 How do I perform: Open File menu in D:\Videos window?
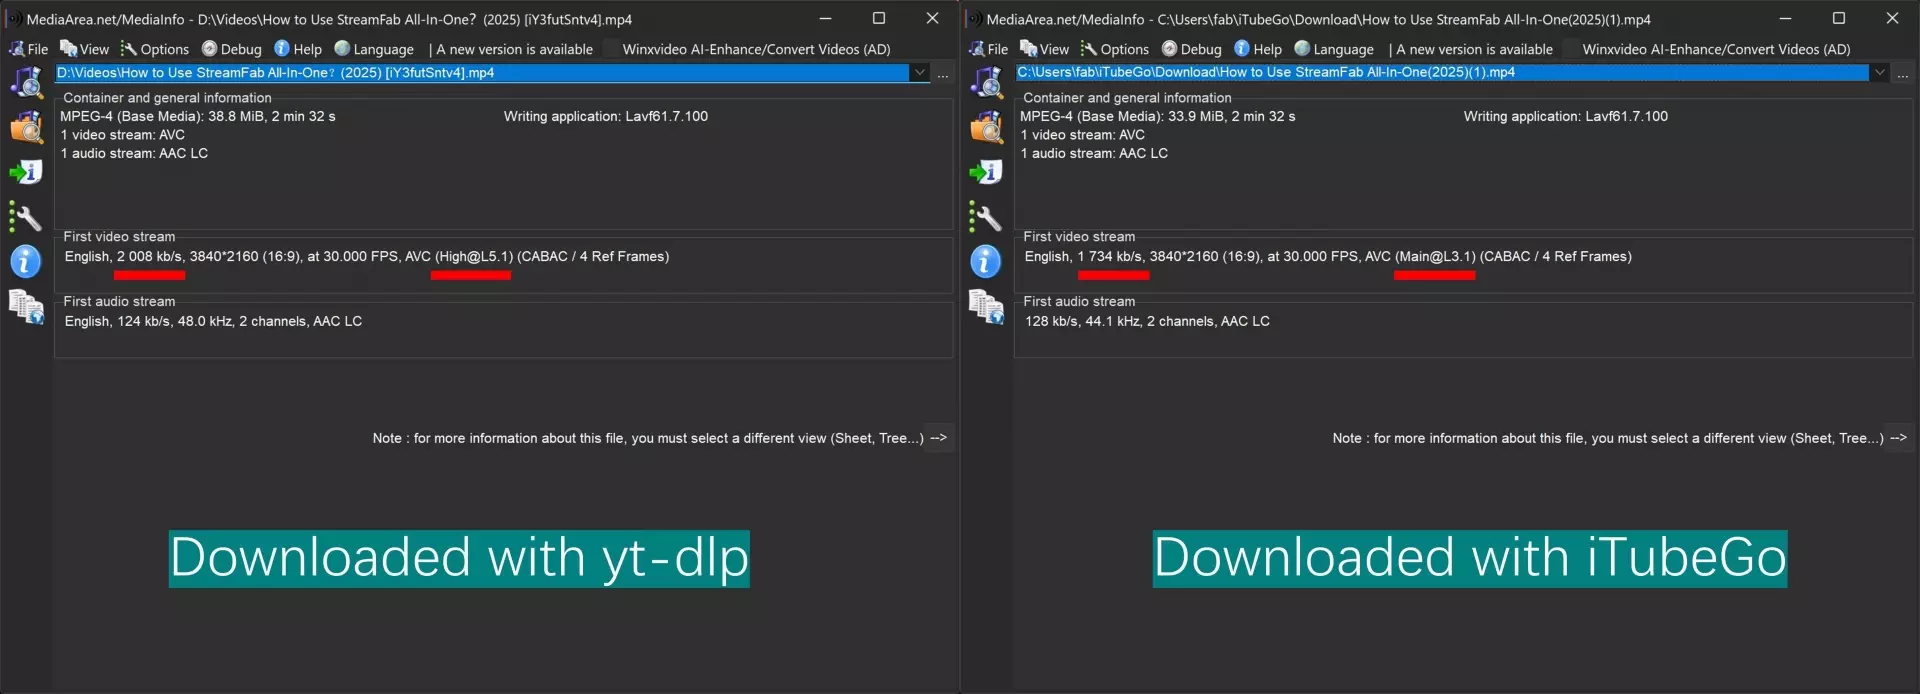point(29,49)
